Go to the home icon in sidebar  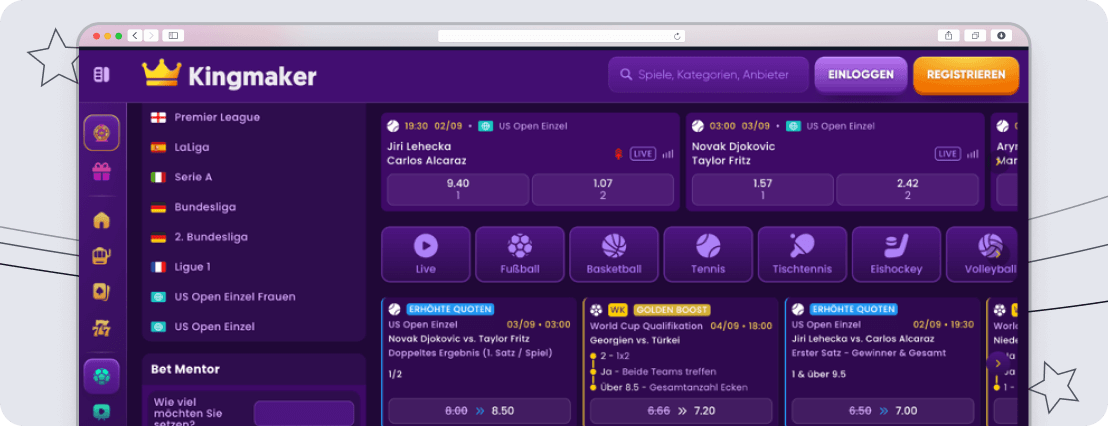[x=102, y=220]
